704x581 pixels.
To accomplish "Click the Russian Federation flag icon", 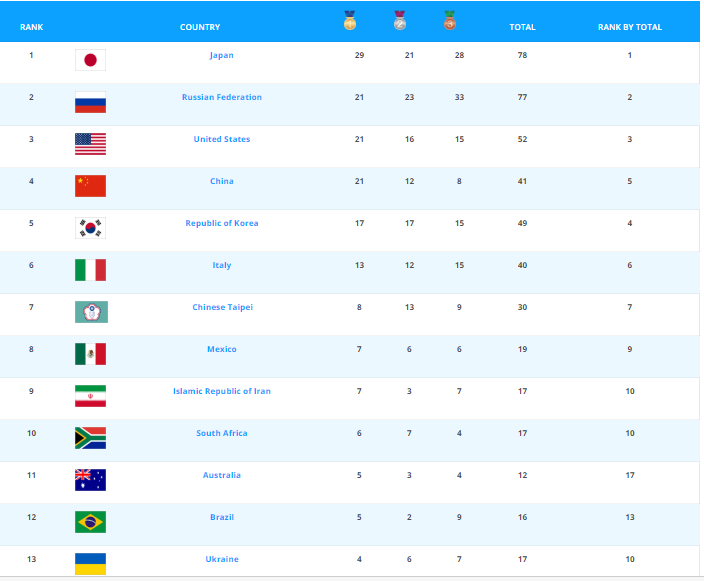I will [x=90, y=102].
